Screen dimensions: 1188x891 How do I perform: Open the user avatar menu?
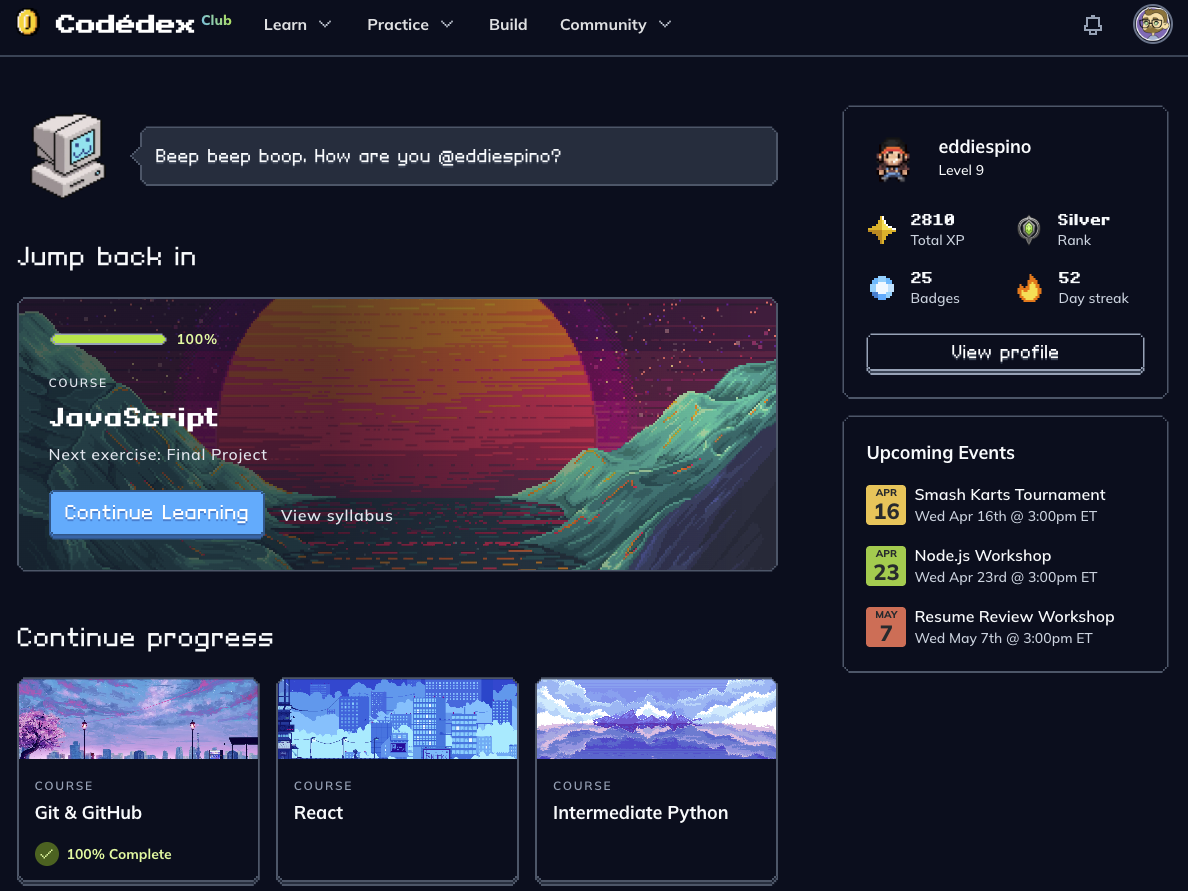click(x=1152, y=24)
